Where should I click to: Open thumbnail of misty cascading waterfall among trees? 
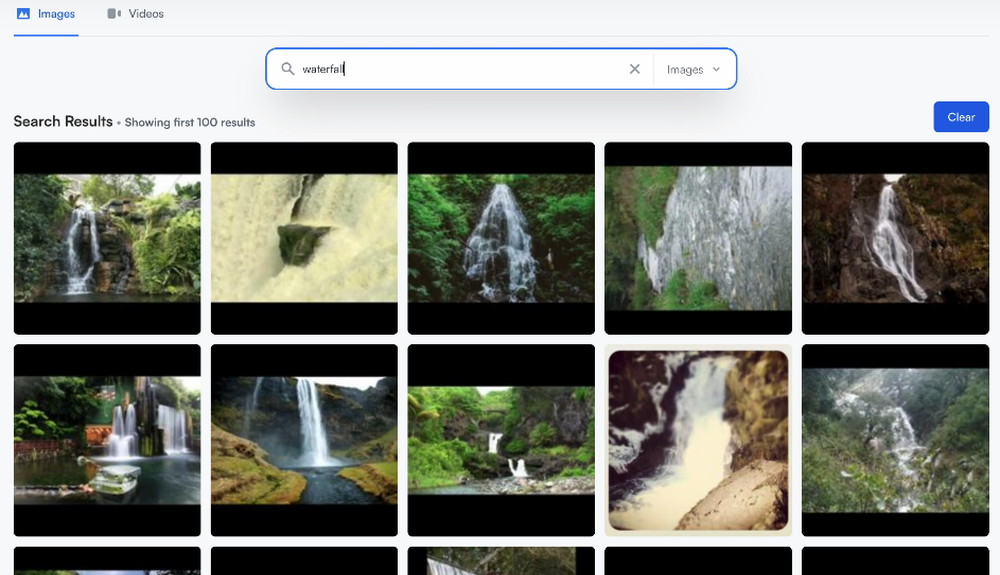(895, 440)
